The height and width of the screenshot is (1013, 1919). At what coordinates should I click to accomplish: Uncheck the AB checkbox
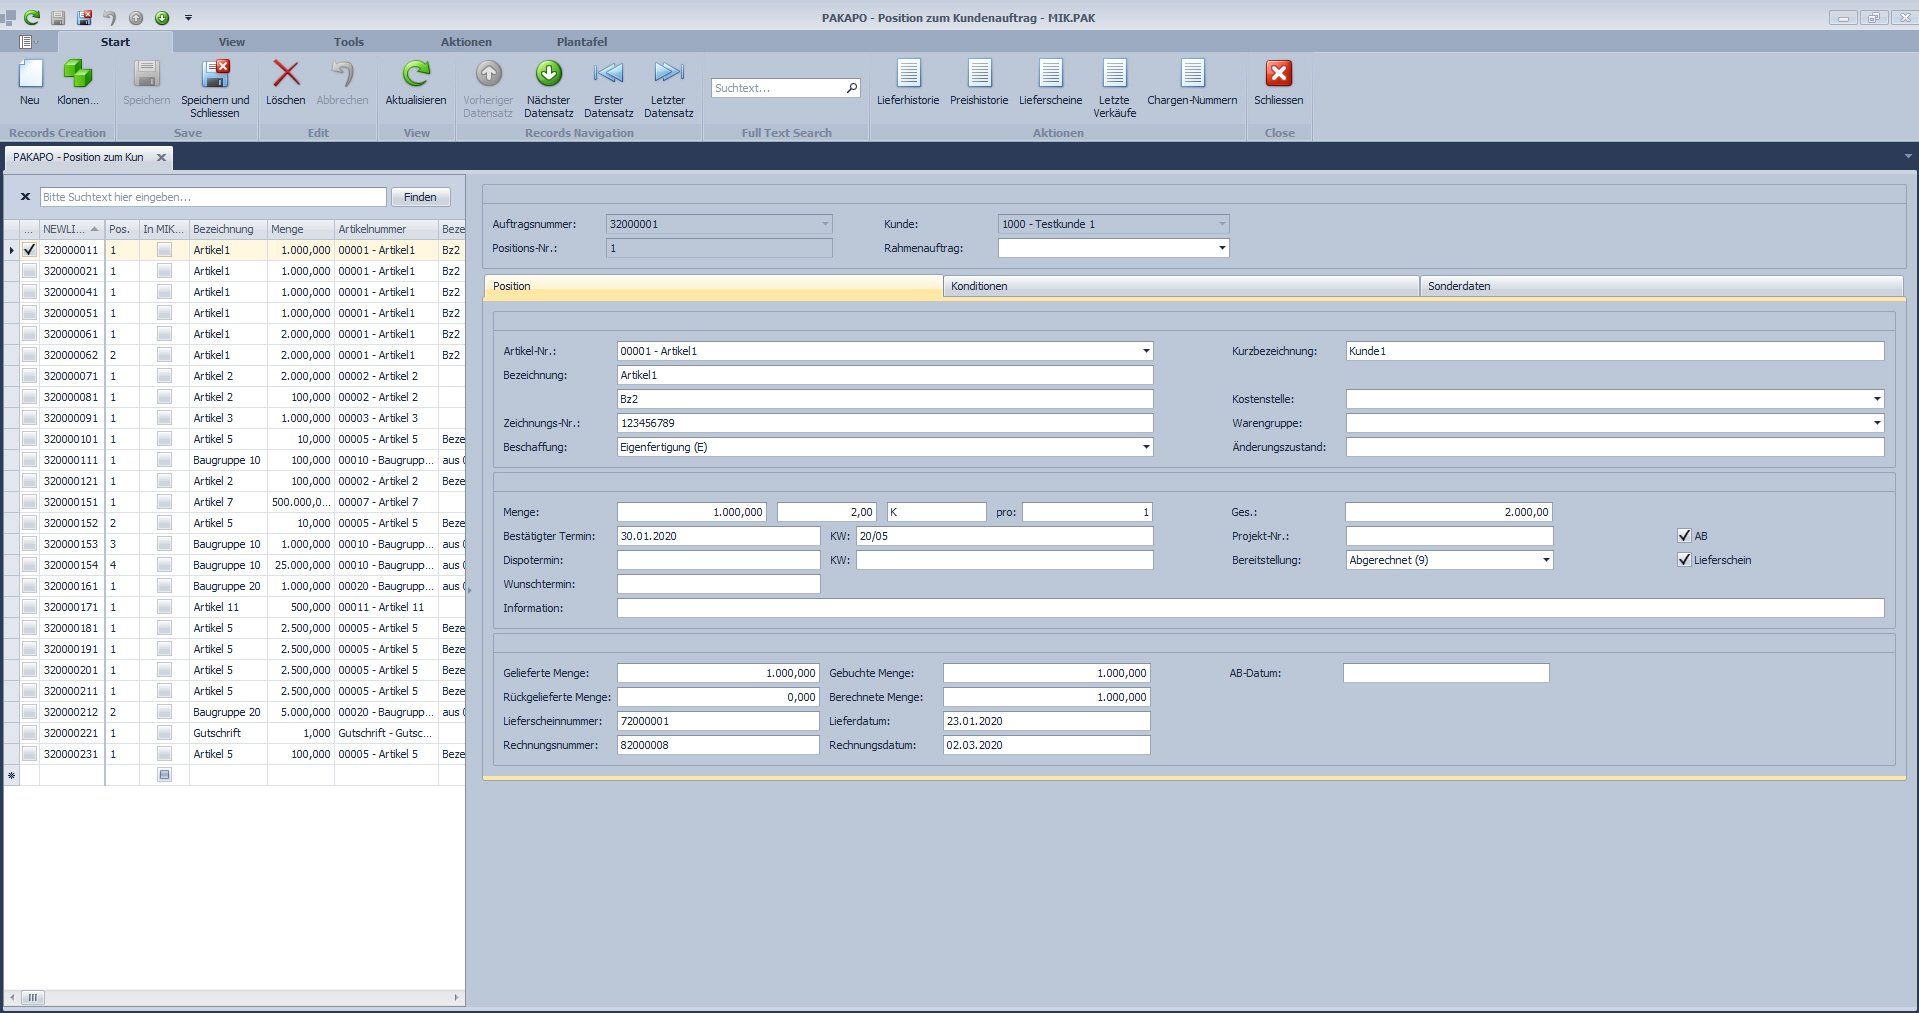[x=1685, y=536]
